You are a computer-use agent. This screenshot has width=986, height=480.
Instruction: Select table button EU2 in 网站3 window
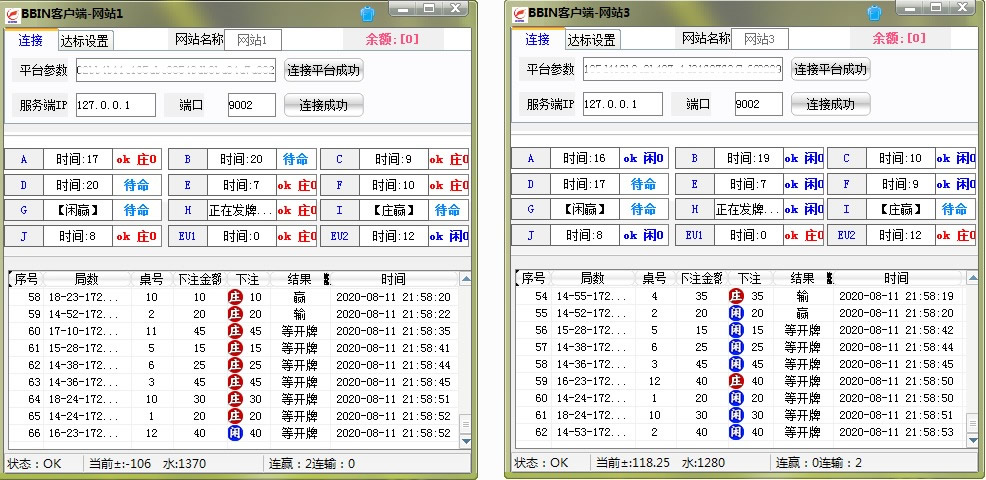coord(847,235)
